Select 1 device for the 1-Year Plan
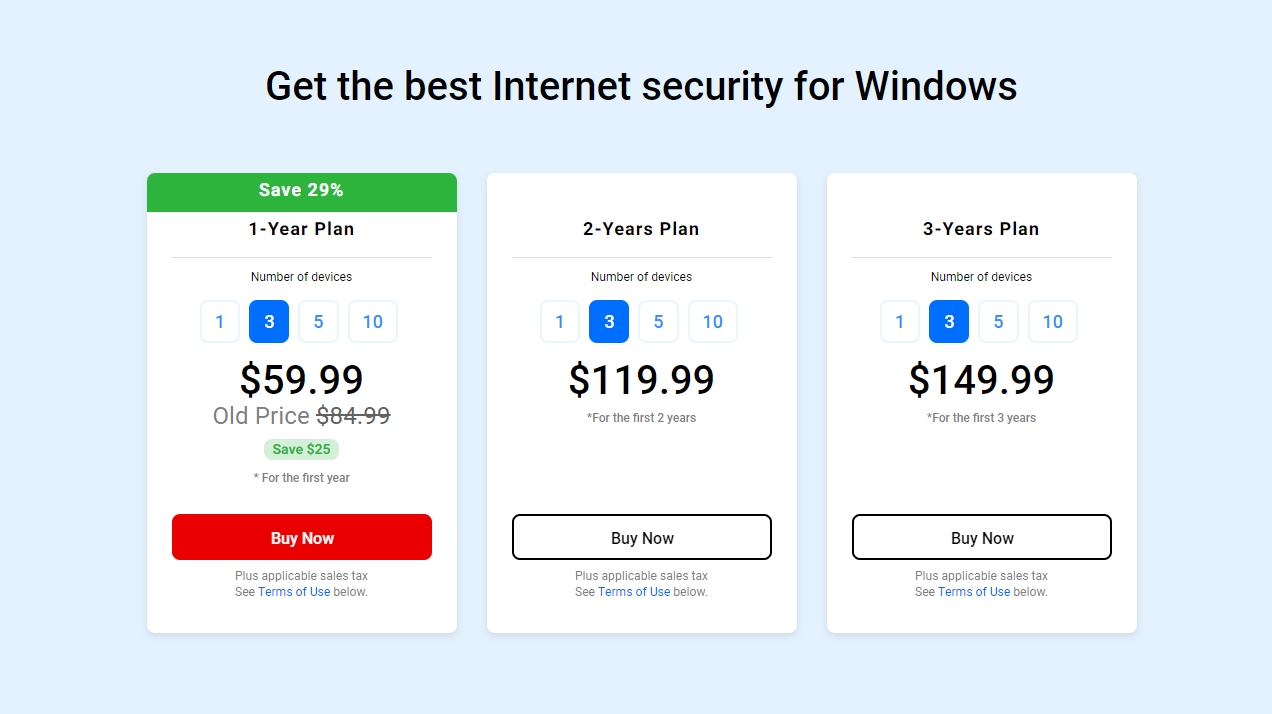This screenshot has width=1272, height=714. point(219,321)
